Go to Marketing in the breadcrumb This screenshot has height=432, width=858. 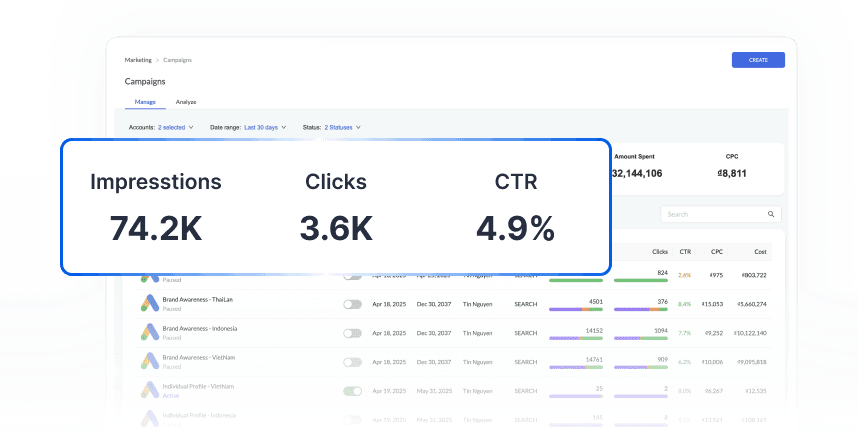pos(138,60)
